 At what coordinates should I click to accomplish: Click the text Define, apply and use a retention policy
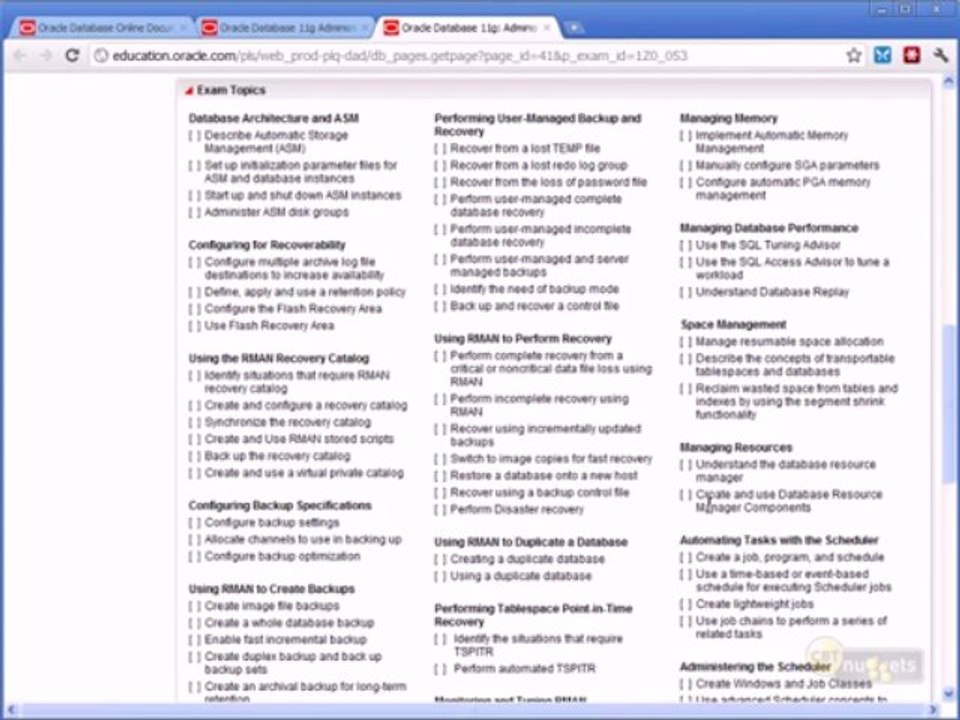click(x=305, y=292)
